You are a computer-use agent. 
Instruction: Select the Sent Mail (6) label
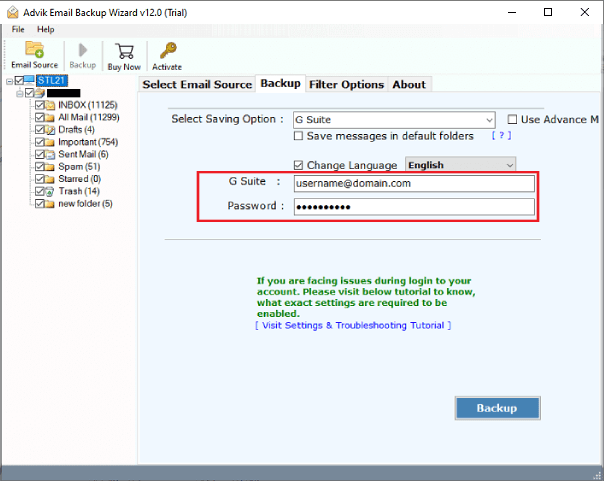(83, 154)
